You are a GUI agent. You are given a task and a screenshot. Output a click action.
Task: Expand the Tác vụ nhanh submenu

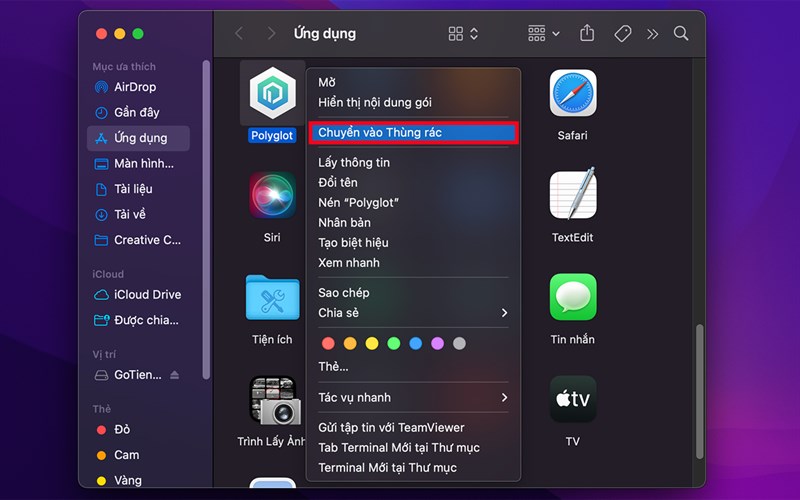(x=413, y=397)
